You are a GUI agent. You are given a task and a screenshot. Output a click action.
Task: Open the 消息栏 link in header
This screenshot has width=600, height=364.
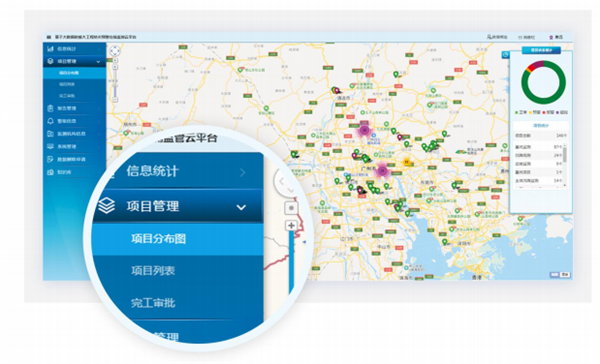coord(527,37)
